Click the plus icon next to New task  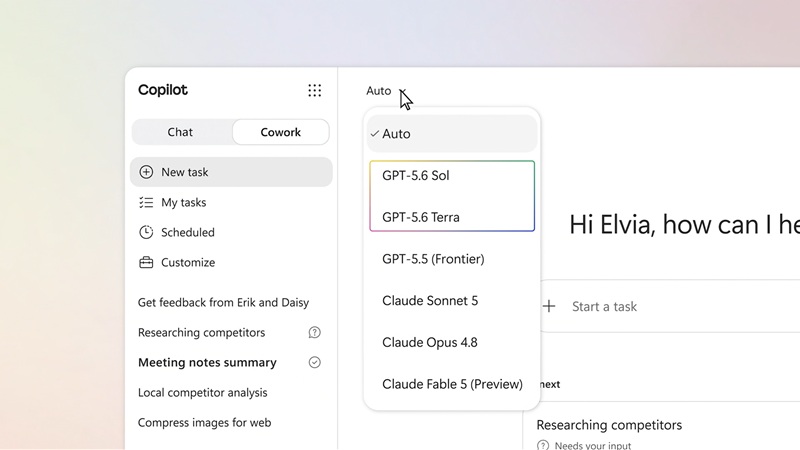pos(146,172)
